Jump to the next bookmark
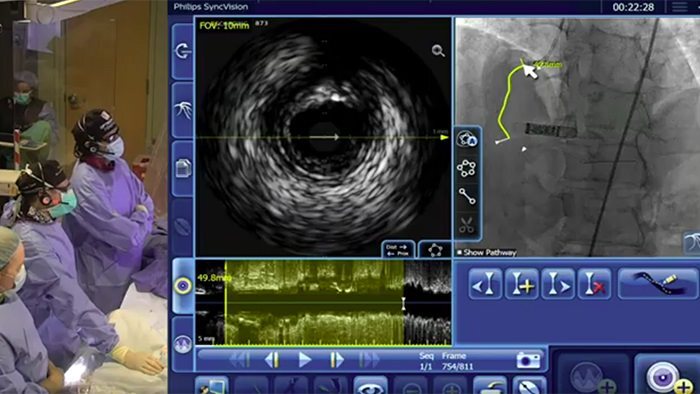 click(558, 284)
